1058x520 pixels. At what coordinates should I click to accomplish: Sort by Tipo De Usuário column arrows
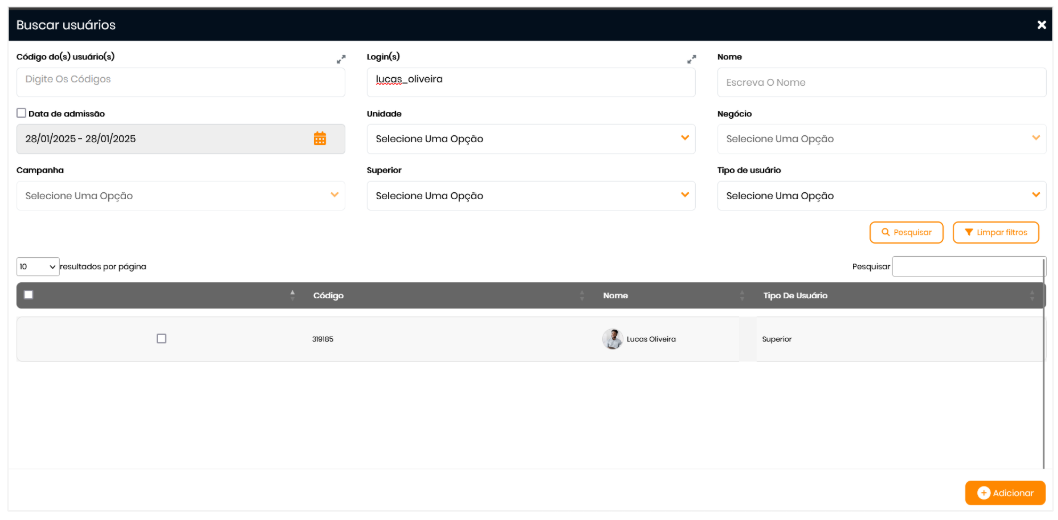click(1032, 295)
